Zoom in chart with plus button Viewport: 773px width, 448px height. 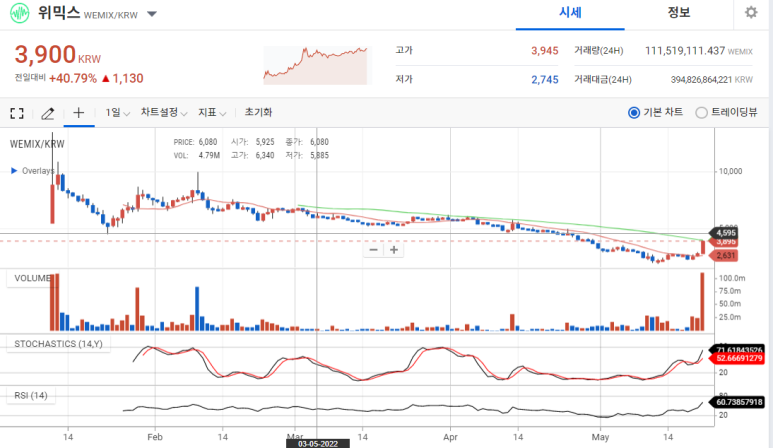tap(394, 250)
